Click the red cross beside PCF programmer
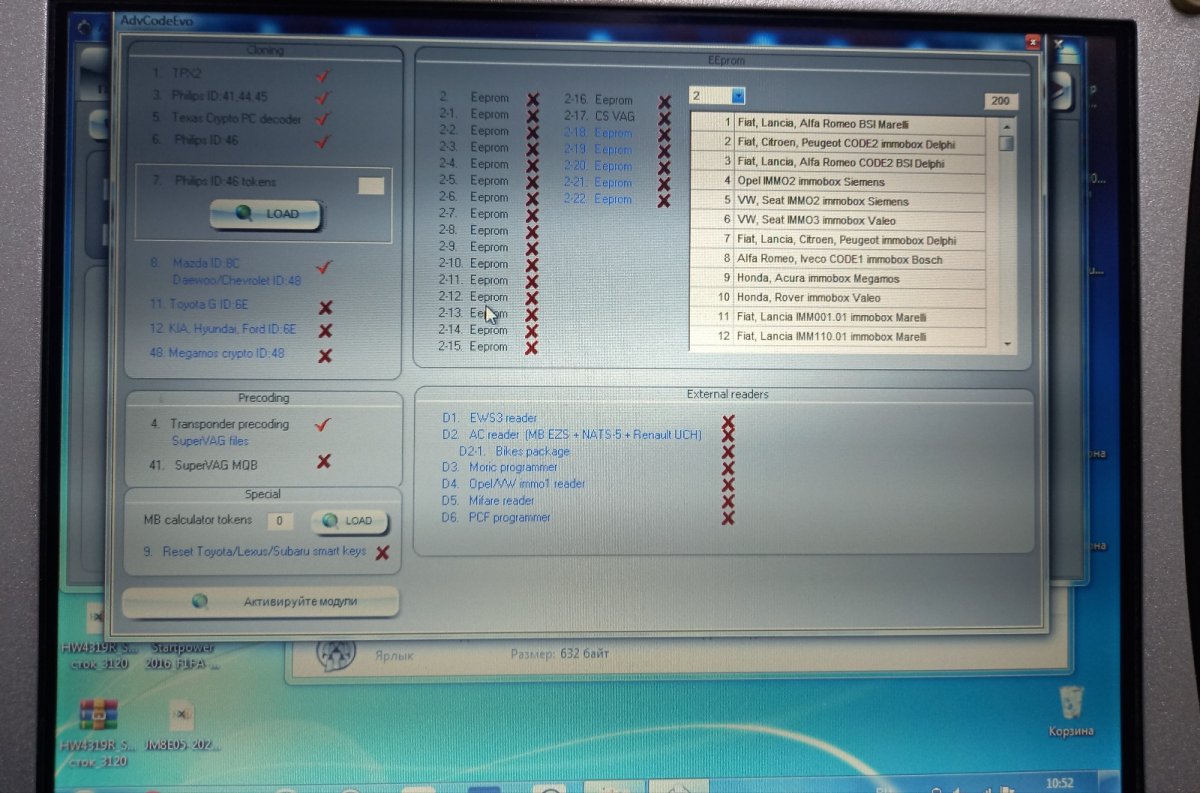Viewport: 1200px width, 793px height. click(728, 517)
